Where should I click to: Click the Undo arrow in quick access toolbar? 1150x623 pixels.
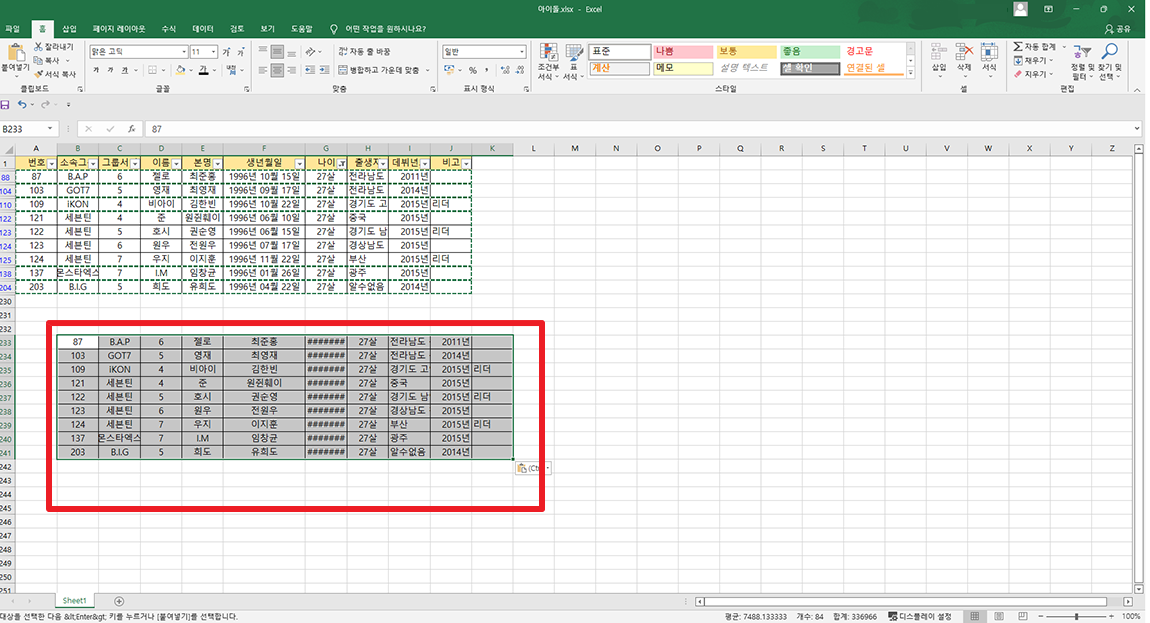tap(22, 105)
